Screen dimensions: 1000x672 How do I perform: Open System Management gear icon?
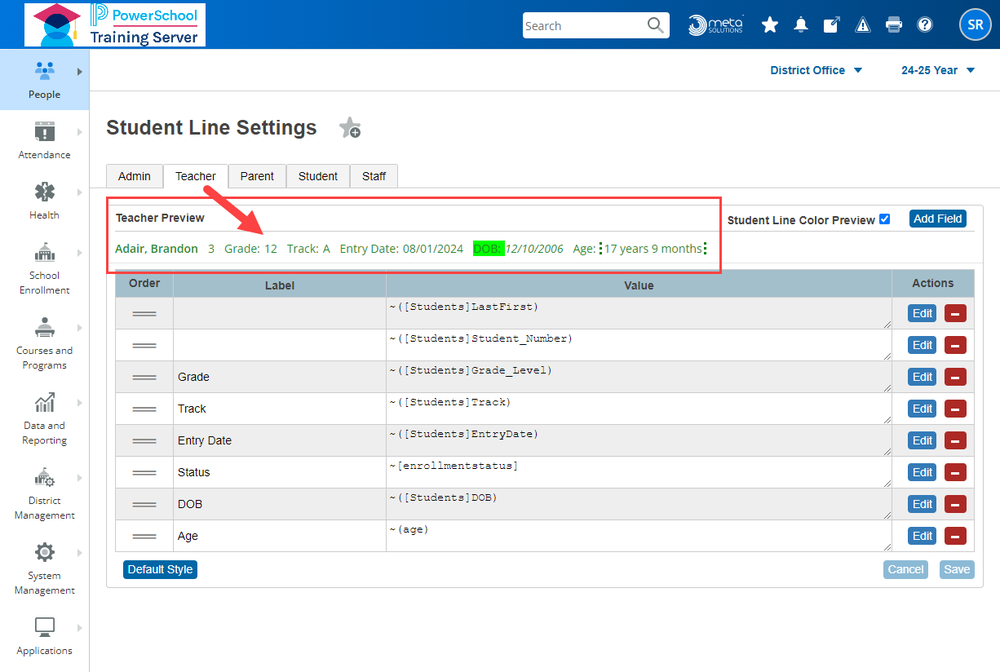pos(44,552)
